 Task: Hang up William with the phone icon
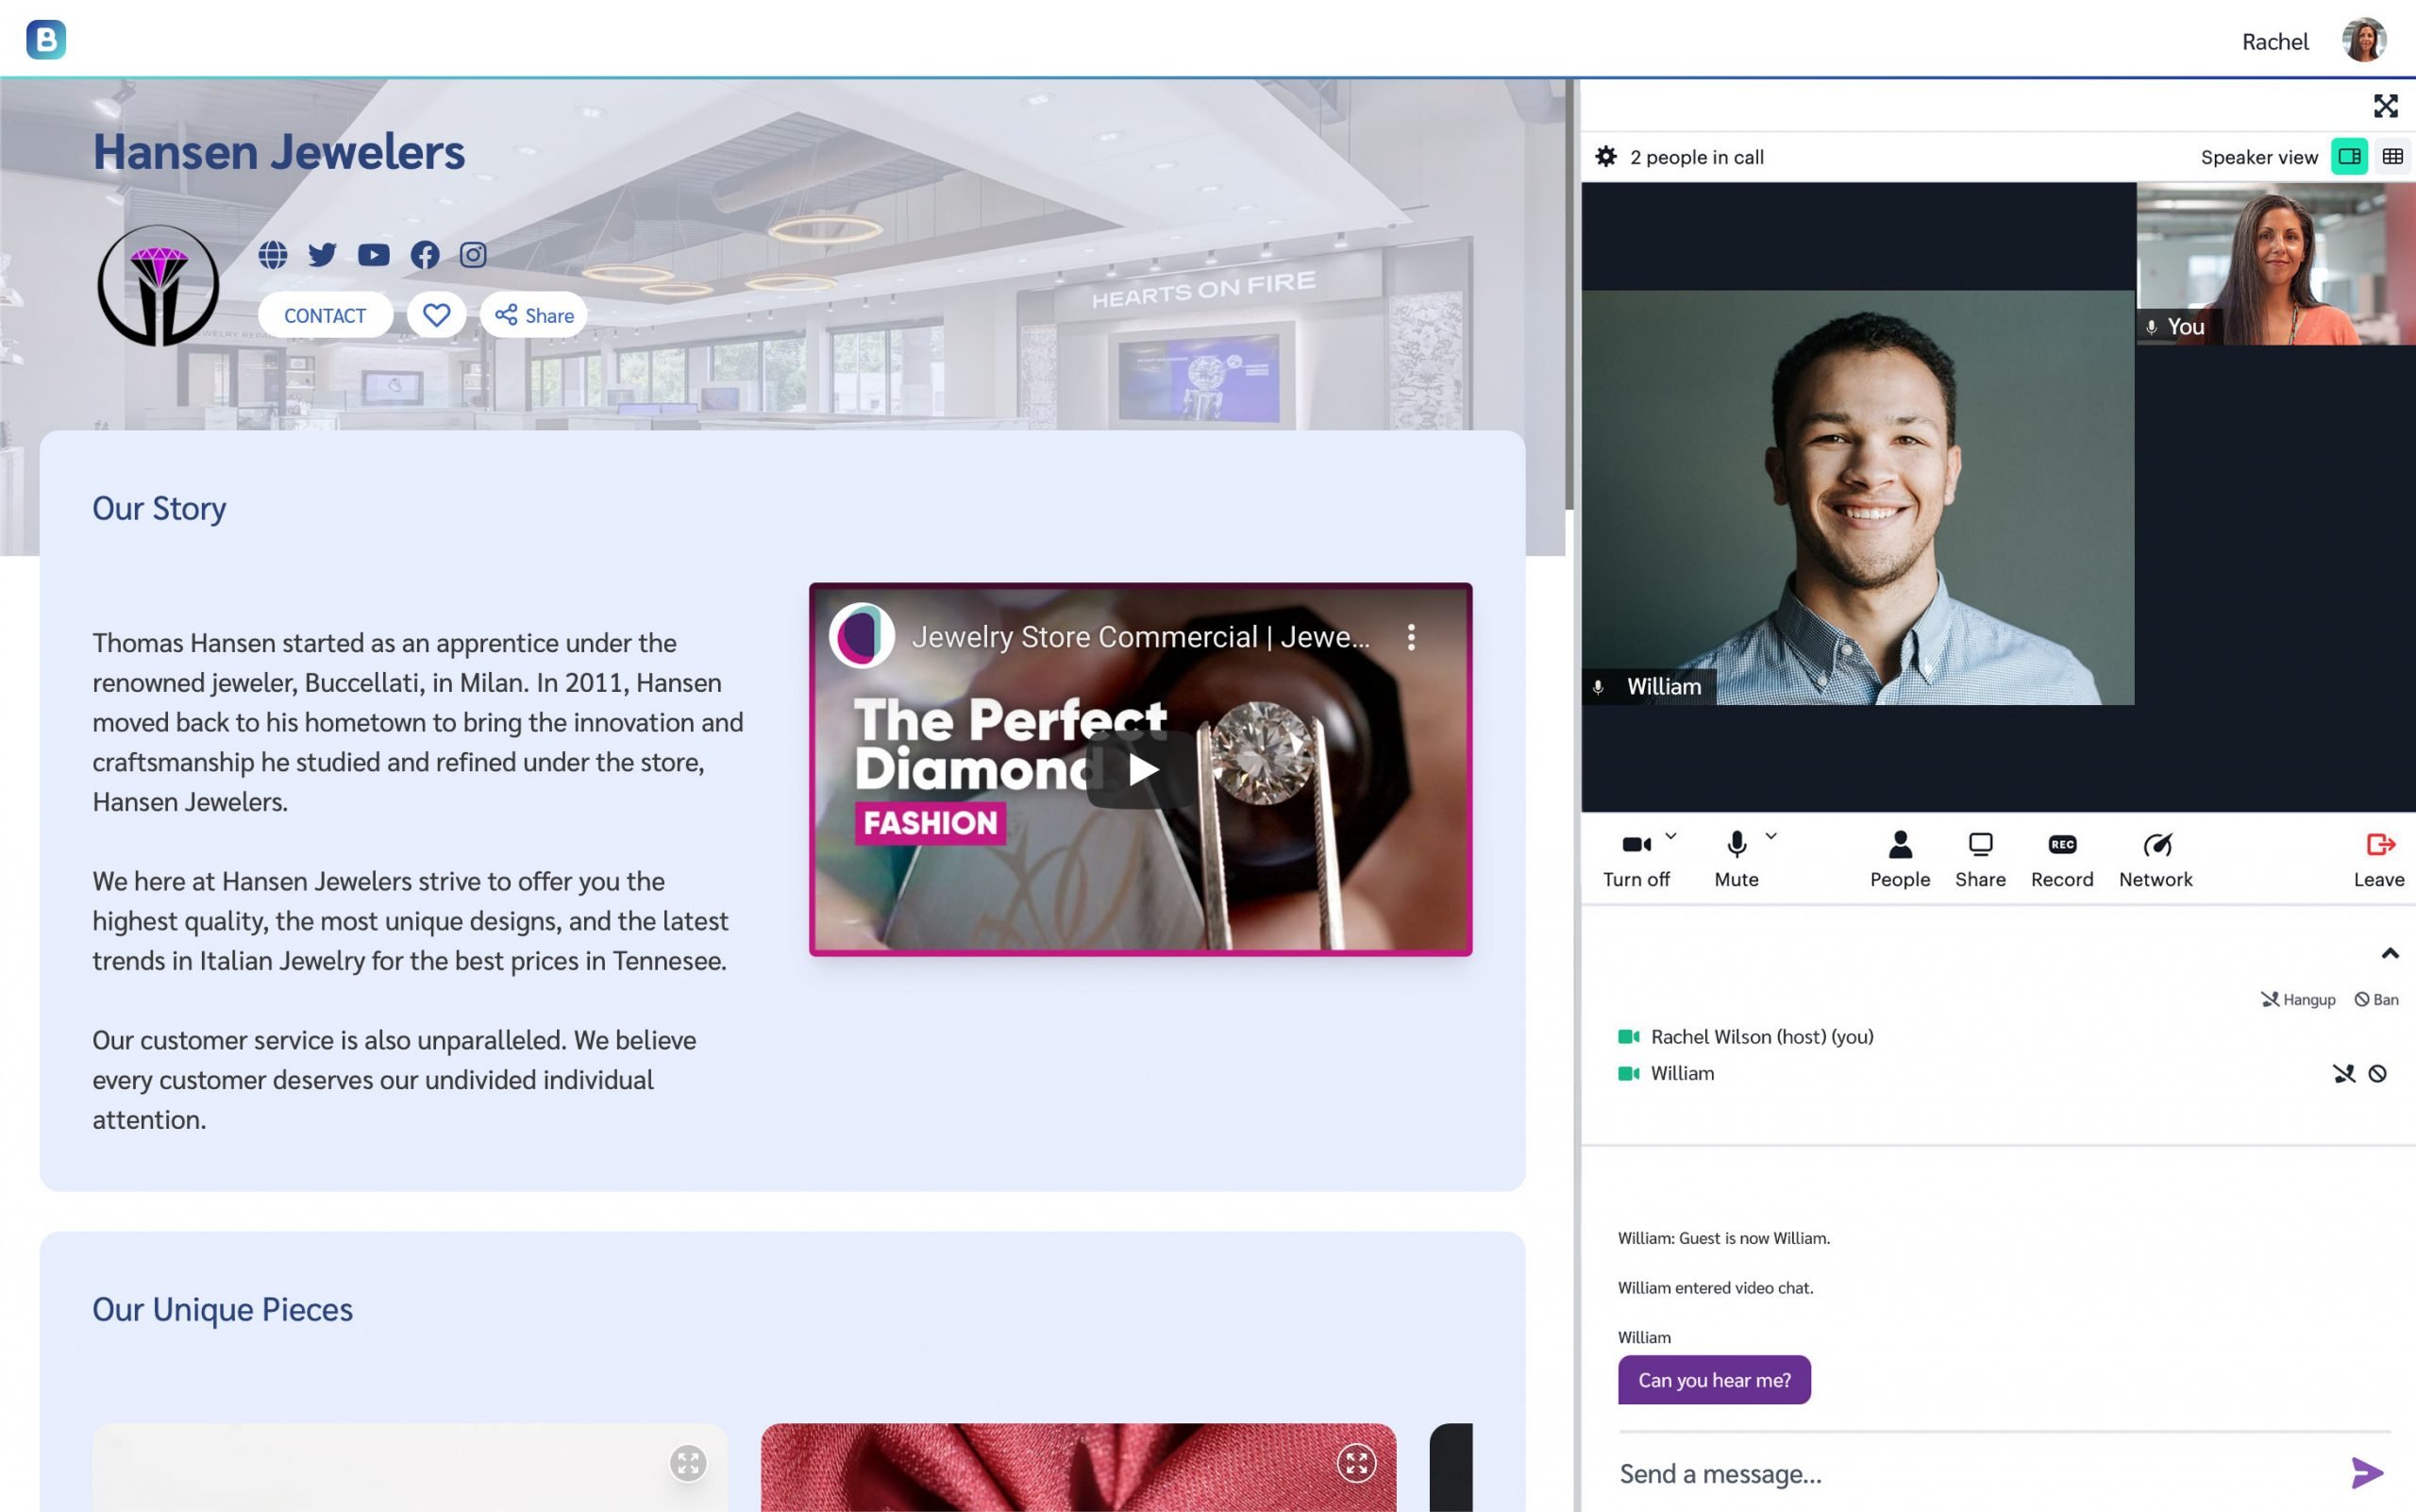[2344, 1074]
